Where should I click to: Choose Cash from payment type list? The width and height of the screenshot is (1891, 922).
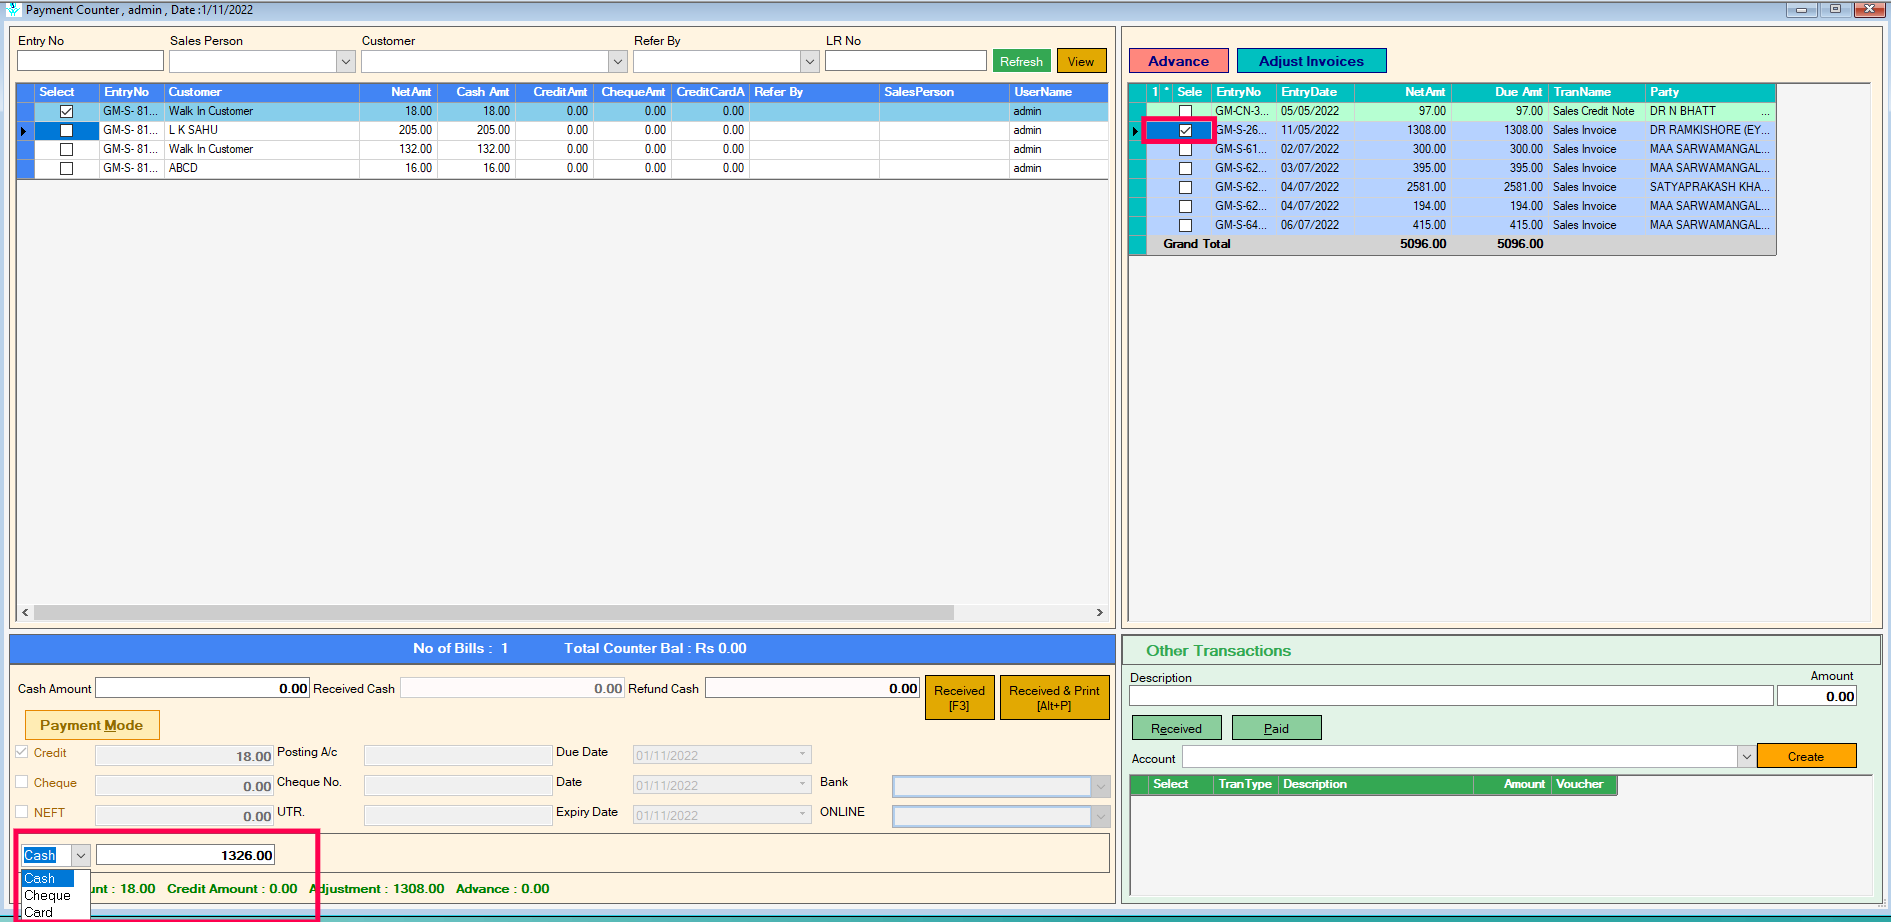(x=47, y=878)
